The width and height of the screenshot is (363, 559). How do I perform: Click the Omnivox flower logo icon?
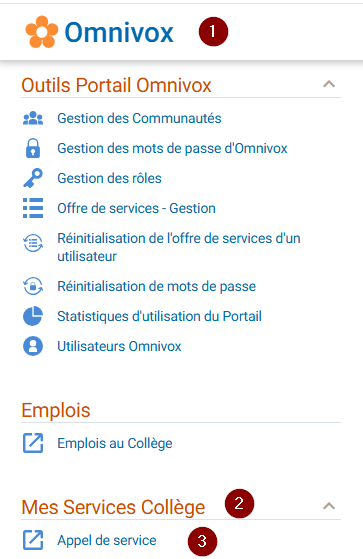[42, 32]
